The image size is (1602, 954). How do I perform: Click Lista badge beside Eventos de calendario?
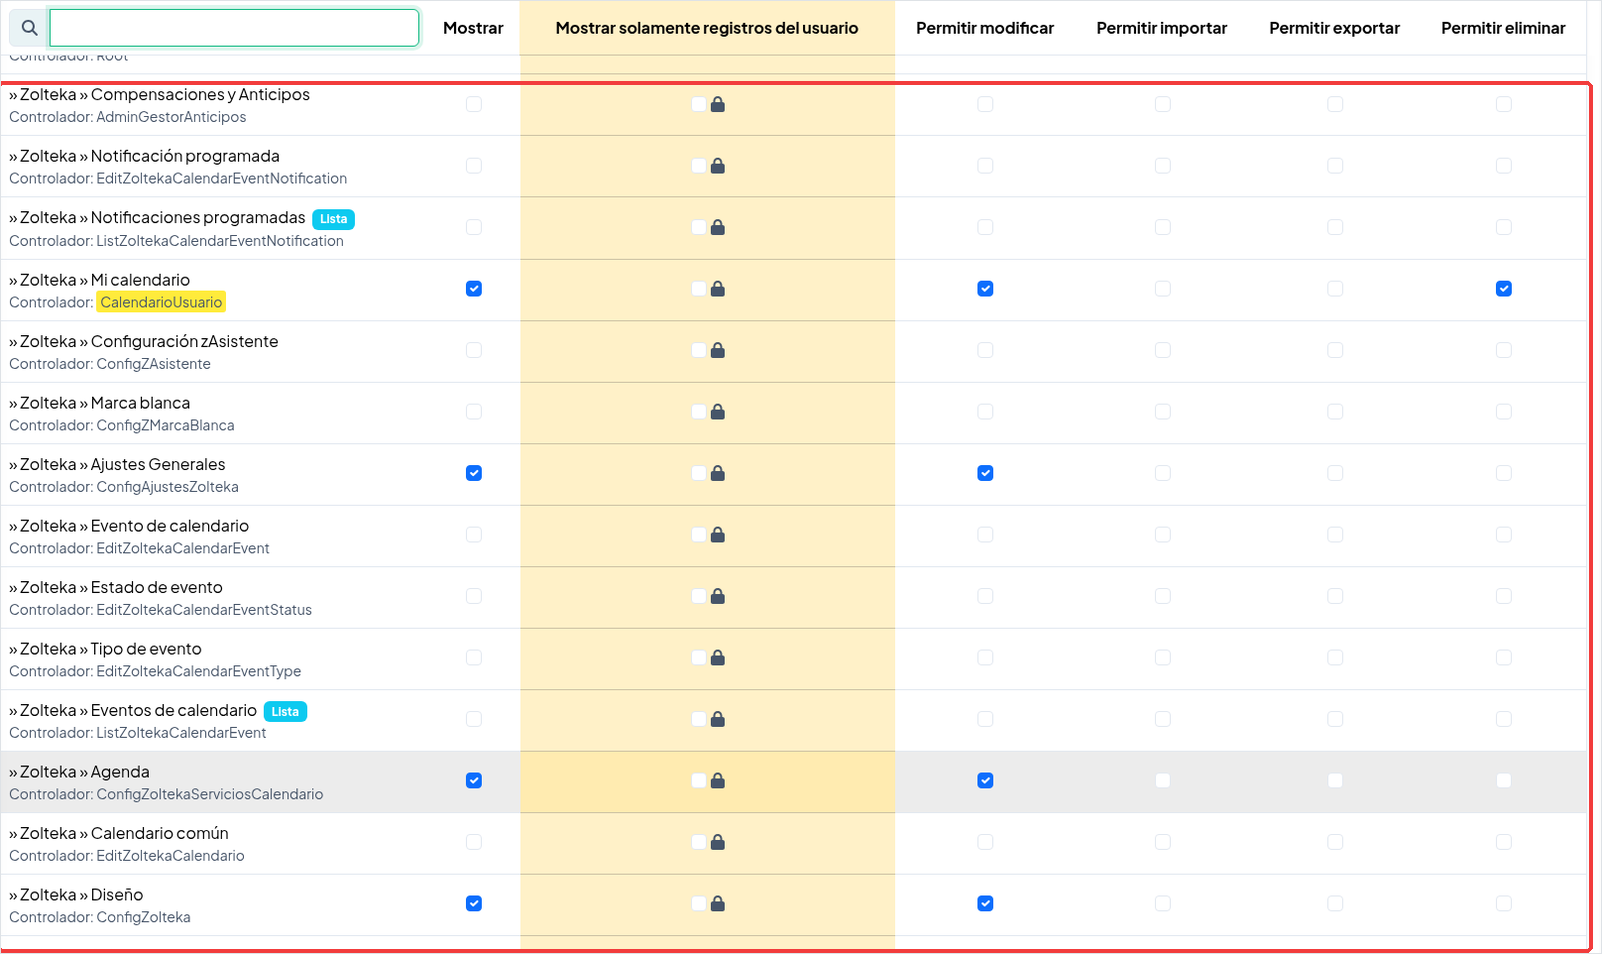(285, 712)
